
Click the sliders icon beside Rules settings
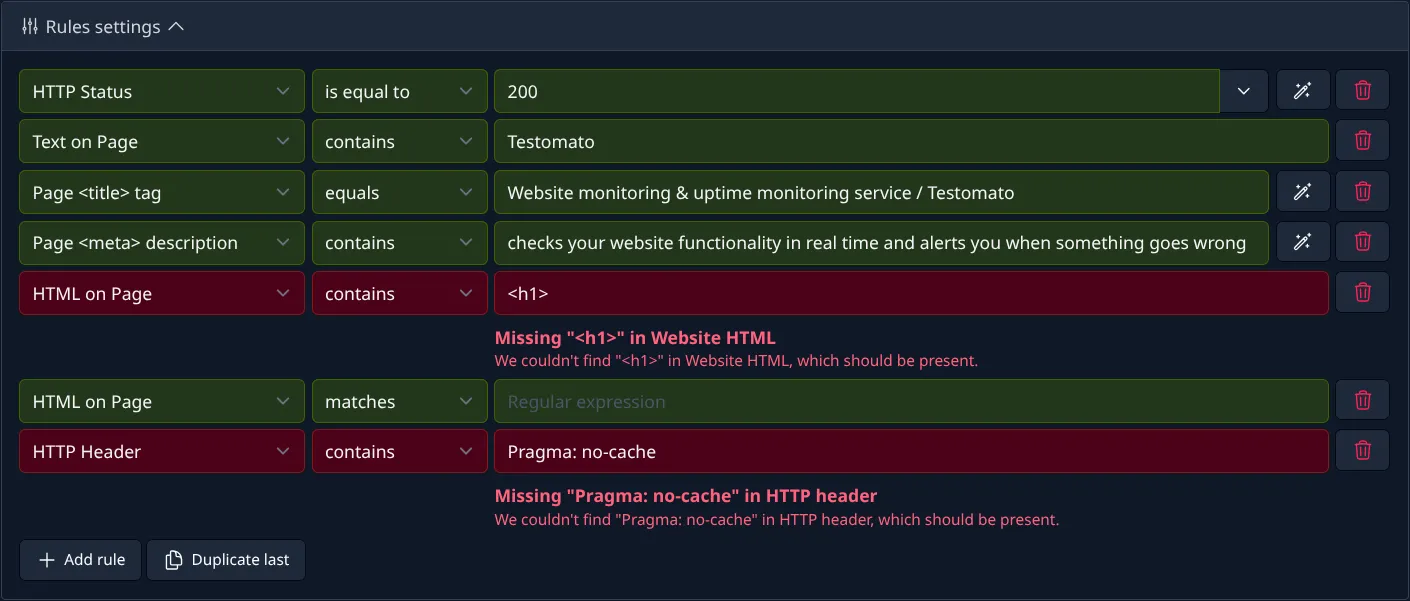[30, 27]
